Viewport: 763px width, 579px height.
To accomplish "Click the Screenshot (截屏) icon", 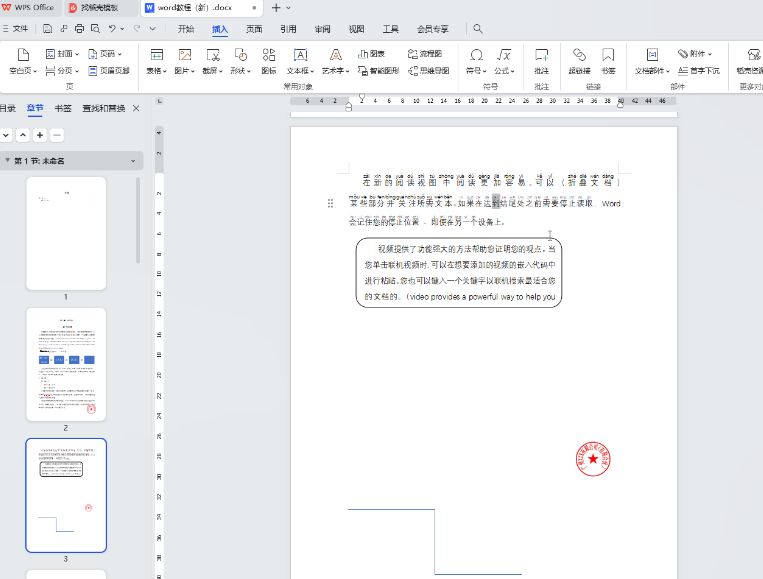I will pyautogui.click(x=213, y=54).
